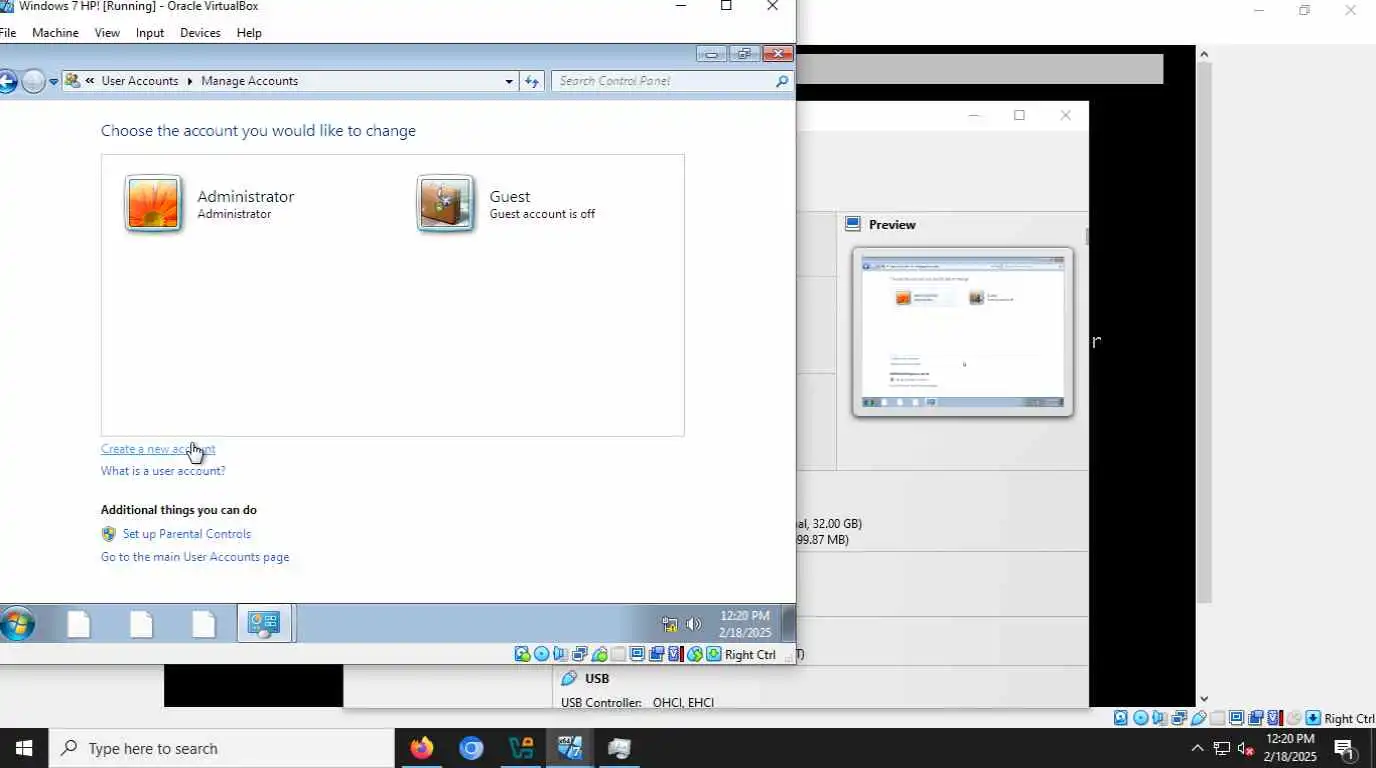Click the active Control Panel taskbar button
This screenshot has height=768, width=1376.
pyautogui.click(x=264, y=624)
